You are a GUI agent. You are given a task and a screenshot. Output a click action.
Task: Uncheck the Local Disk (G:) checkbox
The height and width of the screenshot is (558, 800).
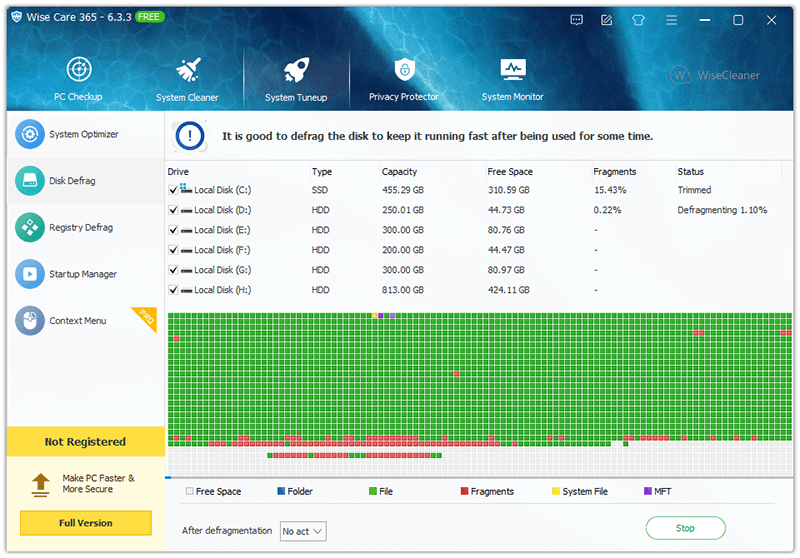click(x=173, y=270)
